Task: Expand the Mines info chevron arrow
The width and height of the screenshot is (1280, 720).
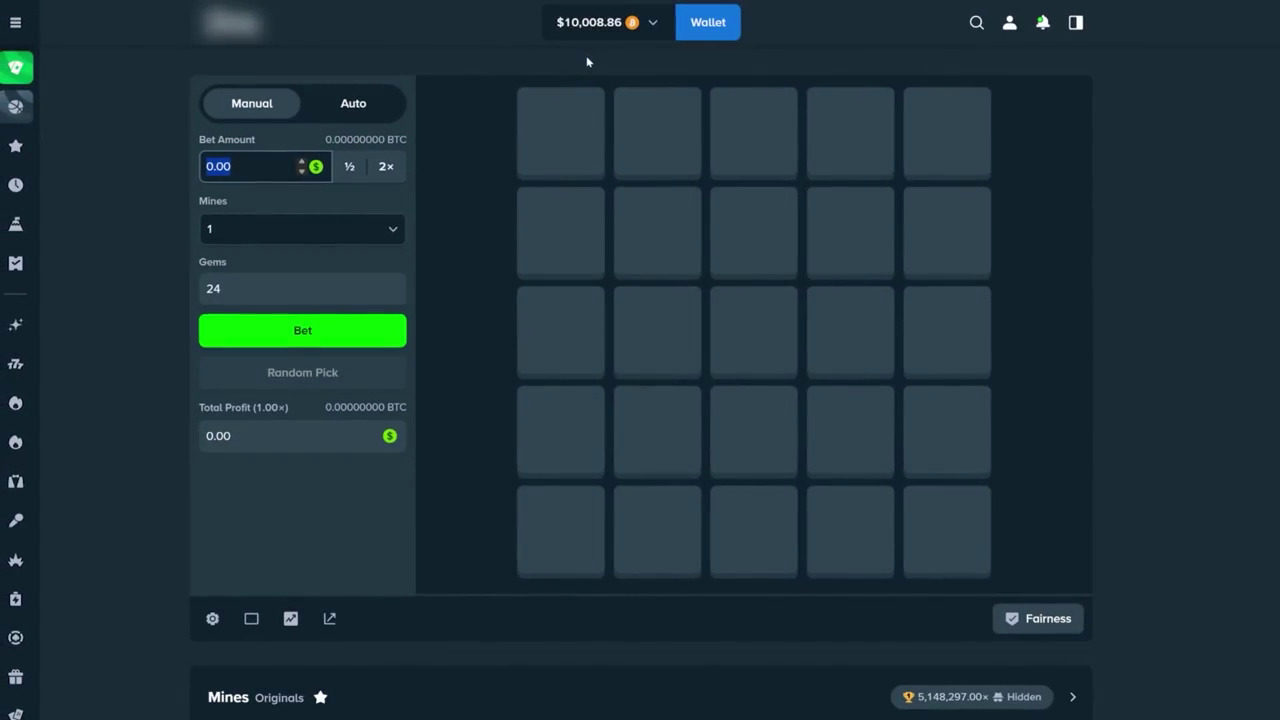Action: click(1072, 697)
